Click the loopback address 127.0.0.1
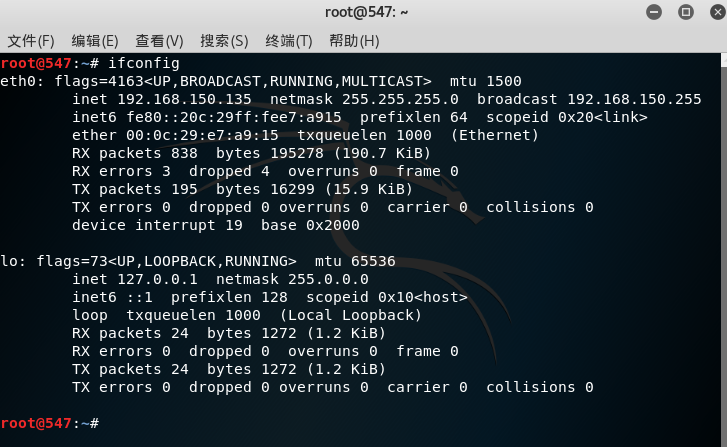The image size is (727, 447). (x=157, y=279)
